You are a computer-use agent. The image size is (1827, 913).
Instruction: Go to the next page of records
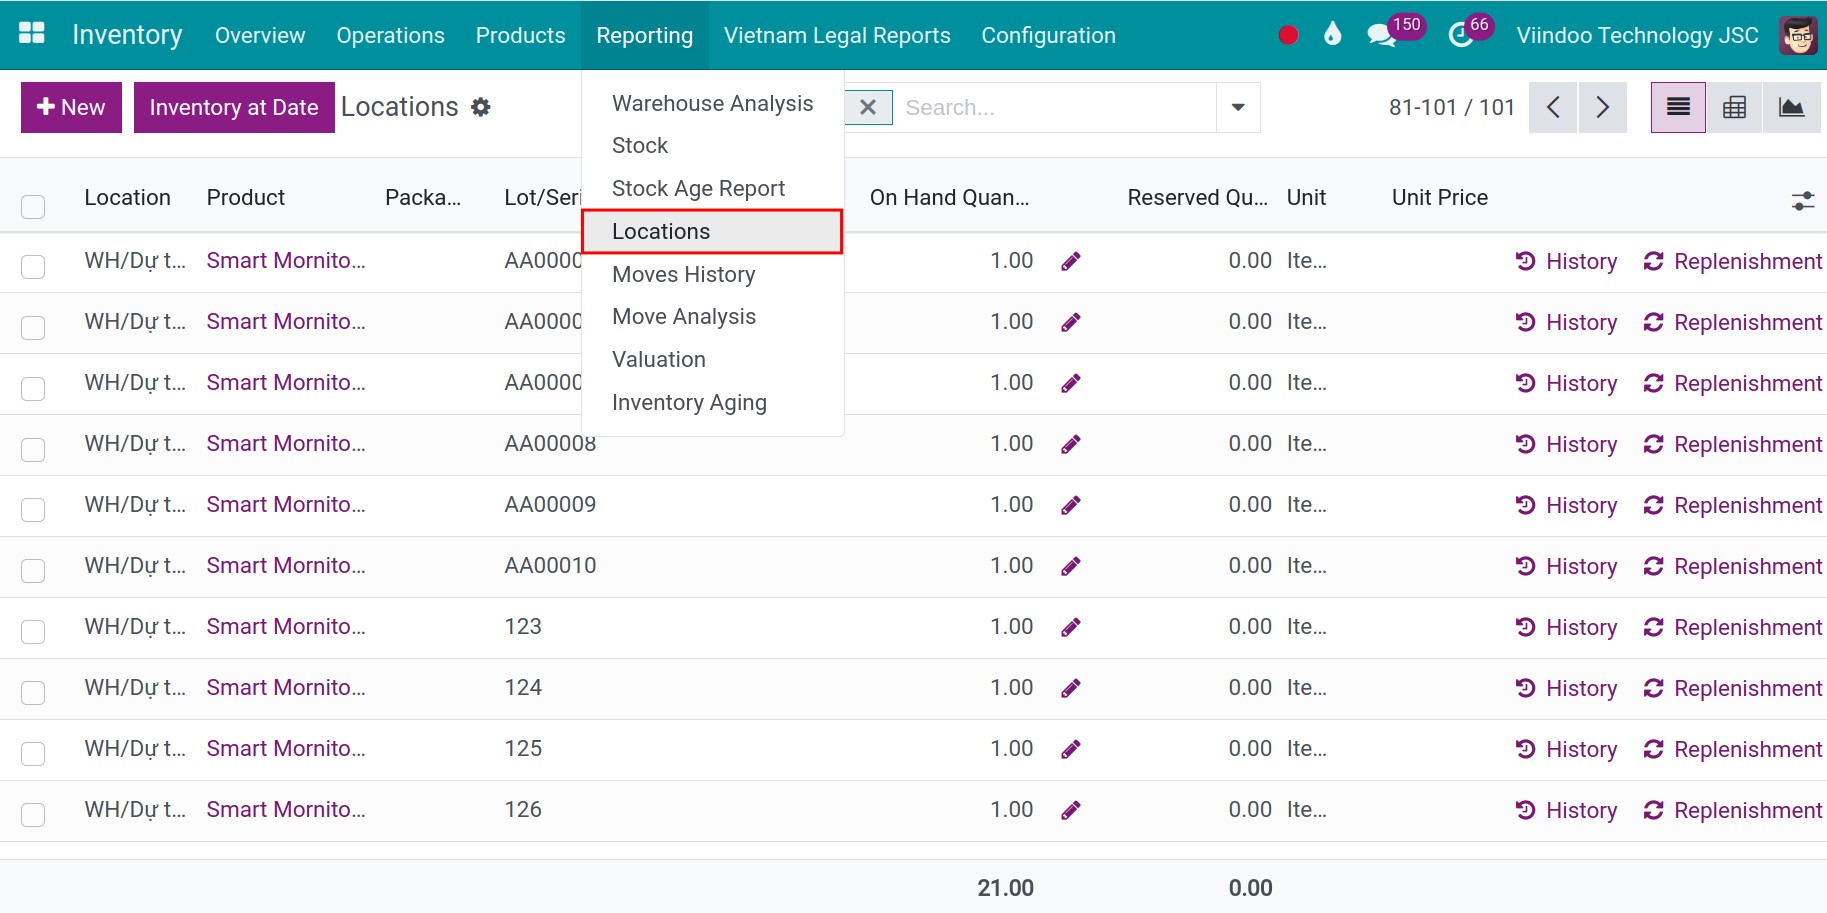tap(1602, 107)
